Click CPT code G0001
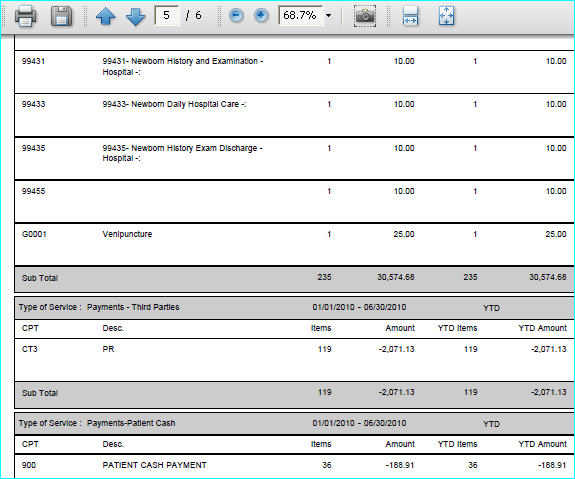Viewport: 575px width, 479px height. coord(34,234)
